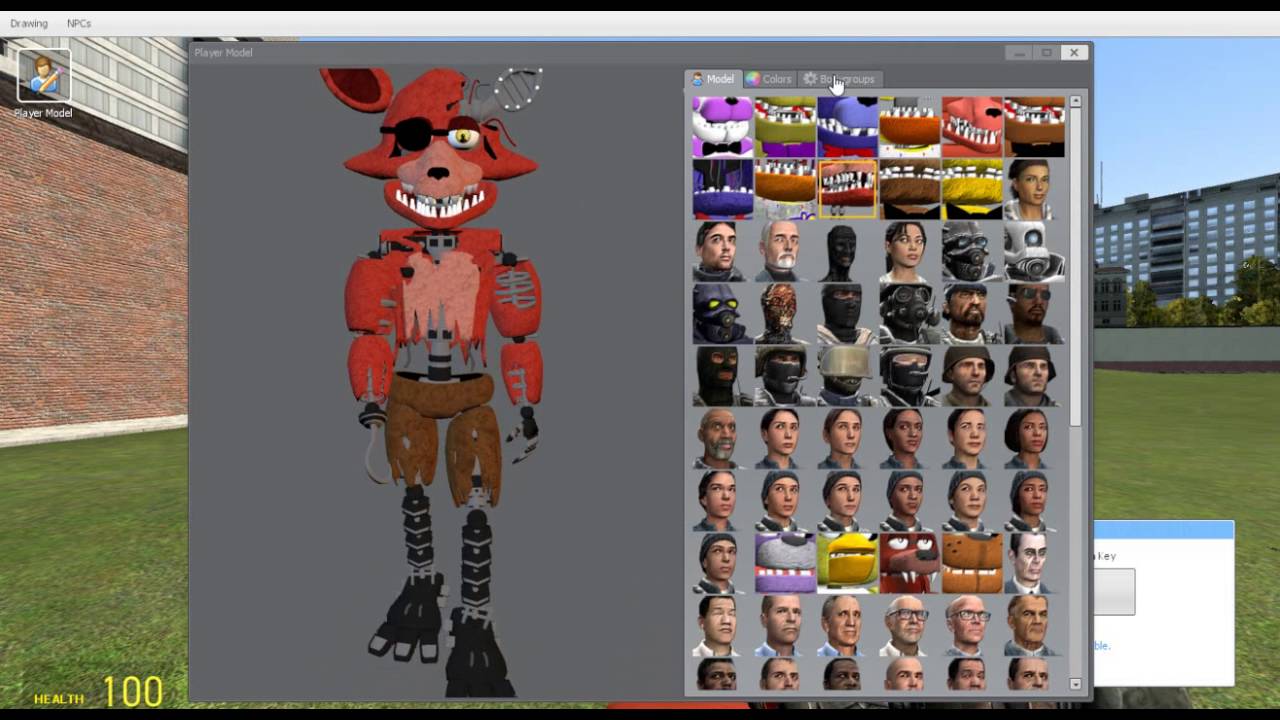The width and height of the screenshot is (1280, 720).
Task: Select the yellow-eyed gas mask soldier model
Action: pyautogui.click(x=723, y=313)
